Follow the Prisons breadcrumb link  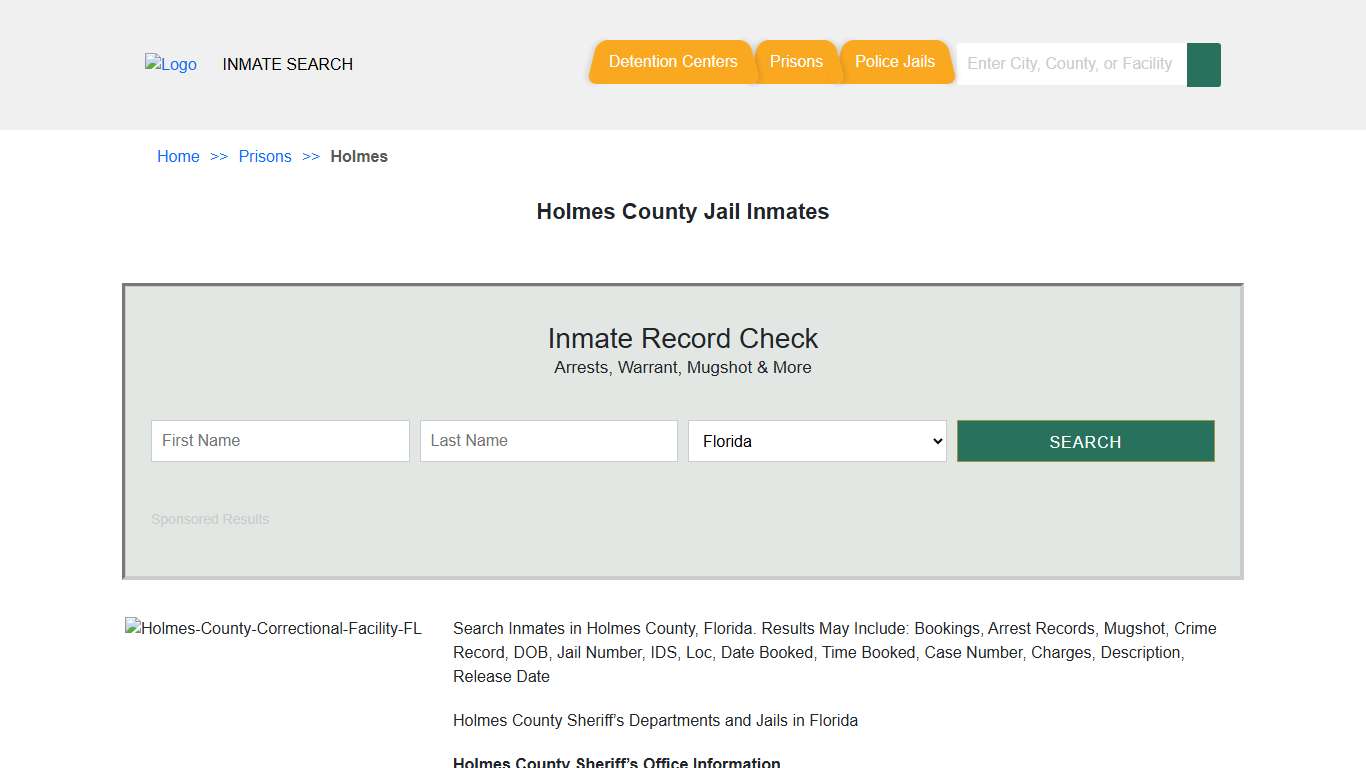265,156
